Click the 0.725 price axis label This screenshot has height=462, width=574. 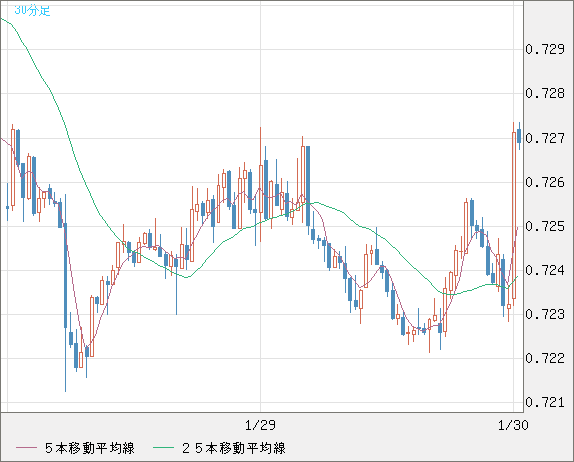(x=545, y=226)
